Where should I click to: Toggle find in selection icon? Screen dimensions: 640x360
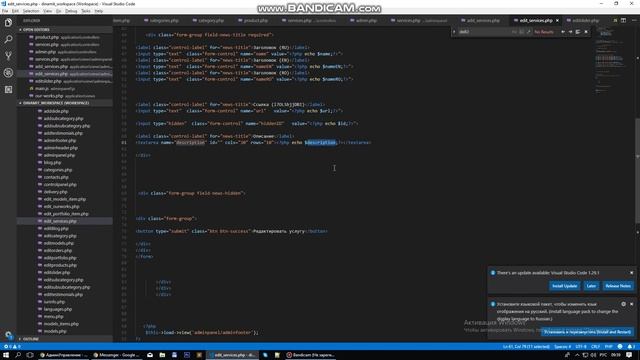pyautogui.click(x=578, y=32)
